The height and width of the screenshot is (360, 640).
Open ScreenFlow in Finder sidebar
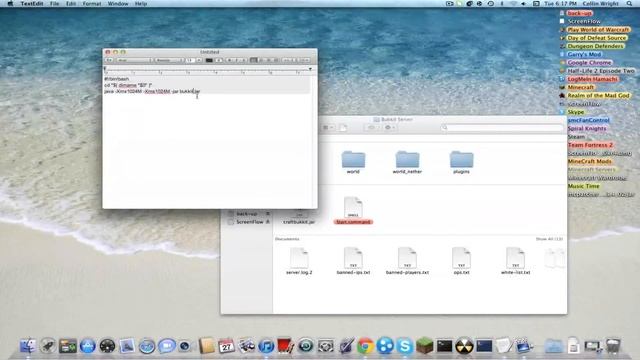tap(249, 222)
